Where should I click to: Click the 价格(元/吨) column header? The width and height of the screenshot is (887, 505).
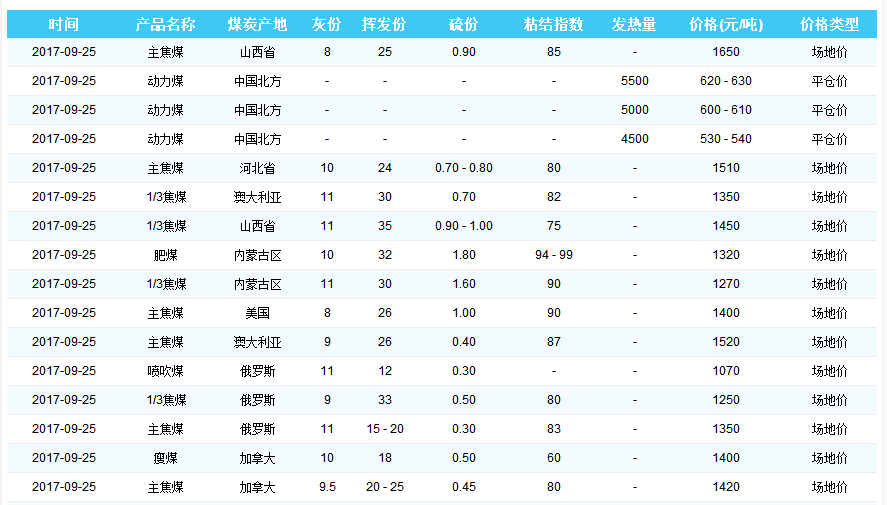pos(726,24)
